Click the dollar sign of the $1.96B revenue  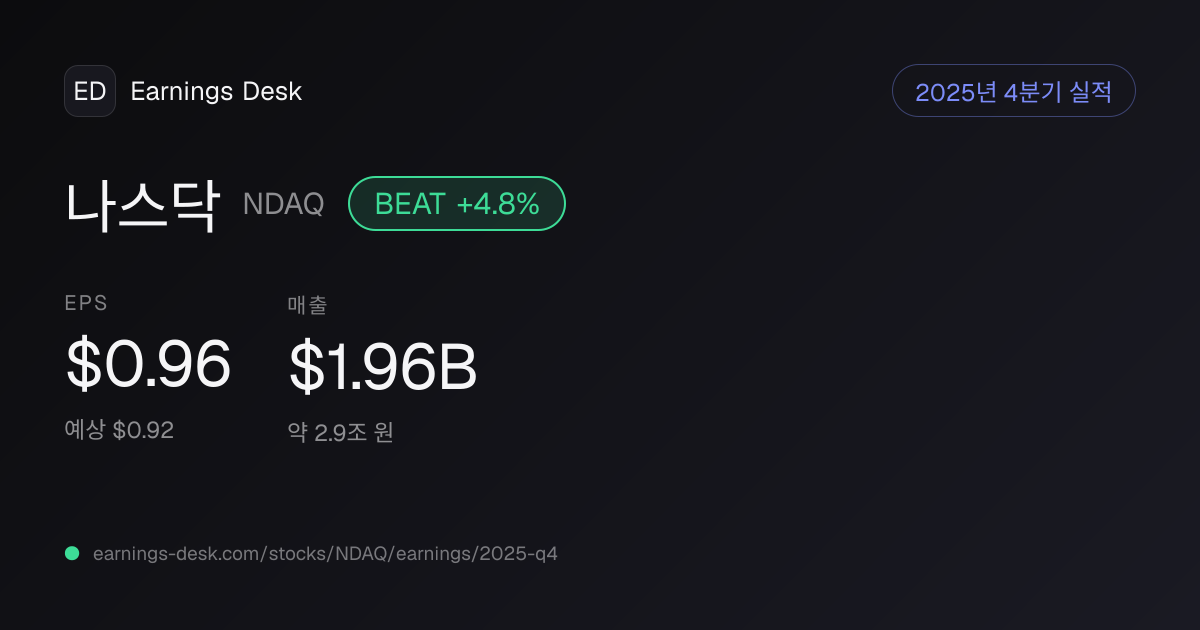click(304, 367)
